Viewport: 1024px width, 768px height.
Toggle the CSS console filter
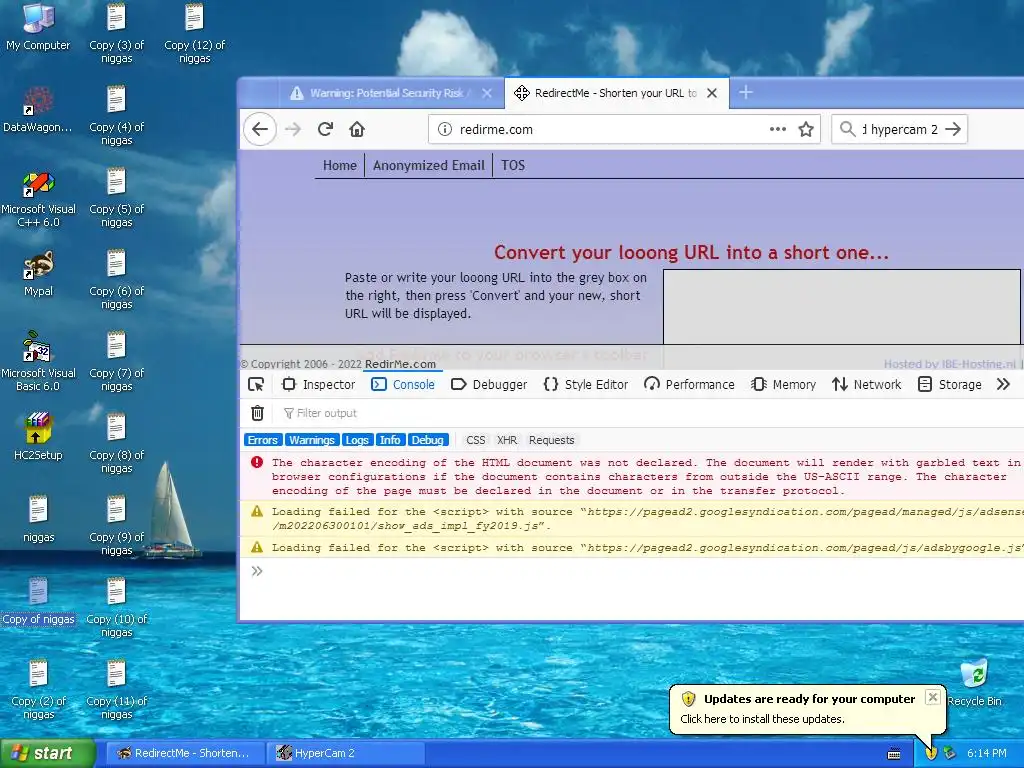click(x=475, y=440)
